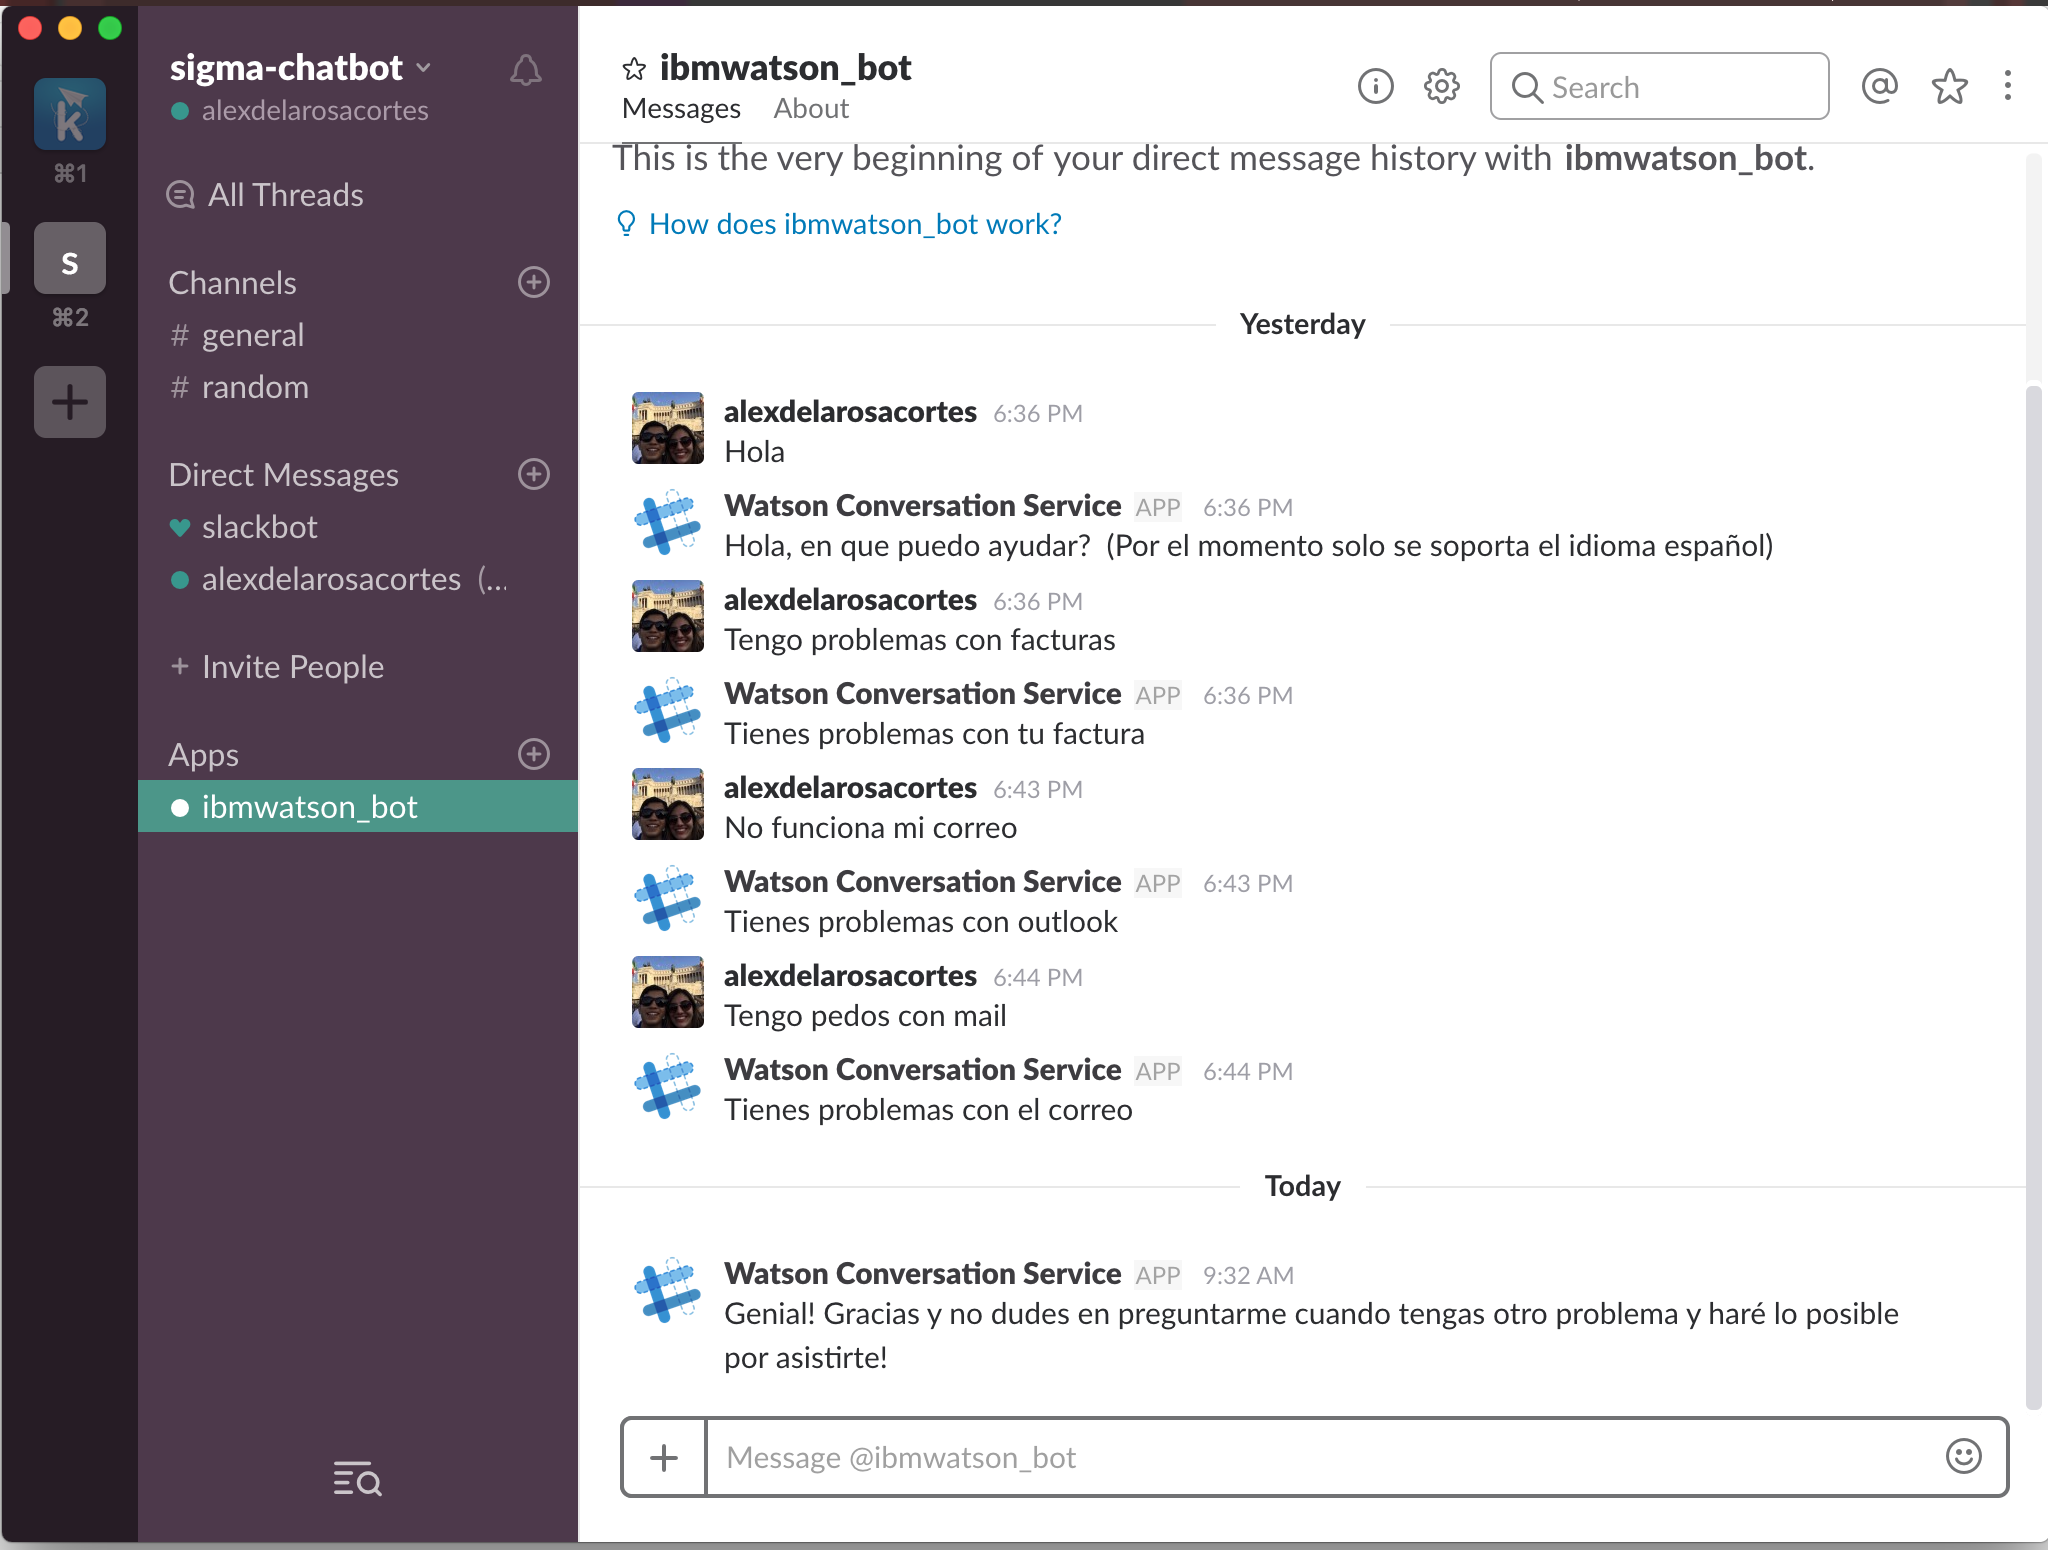Open notification preferences bell icon

[x=525, y=70]
